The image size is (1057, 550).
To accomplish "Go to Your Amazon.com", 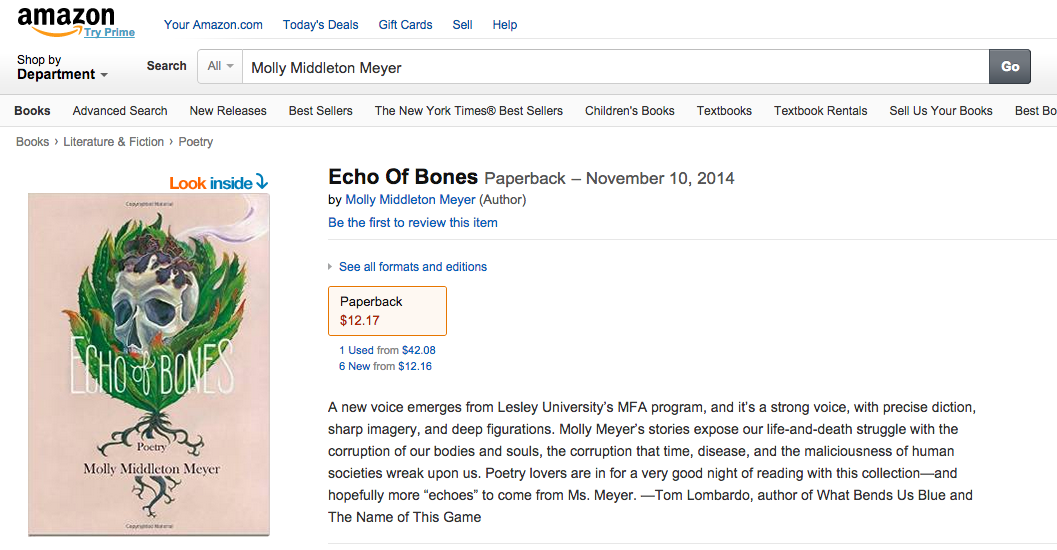I will pos(213,25).
